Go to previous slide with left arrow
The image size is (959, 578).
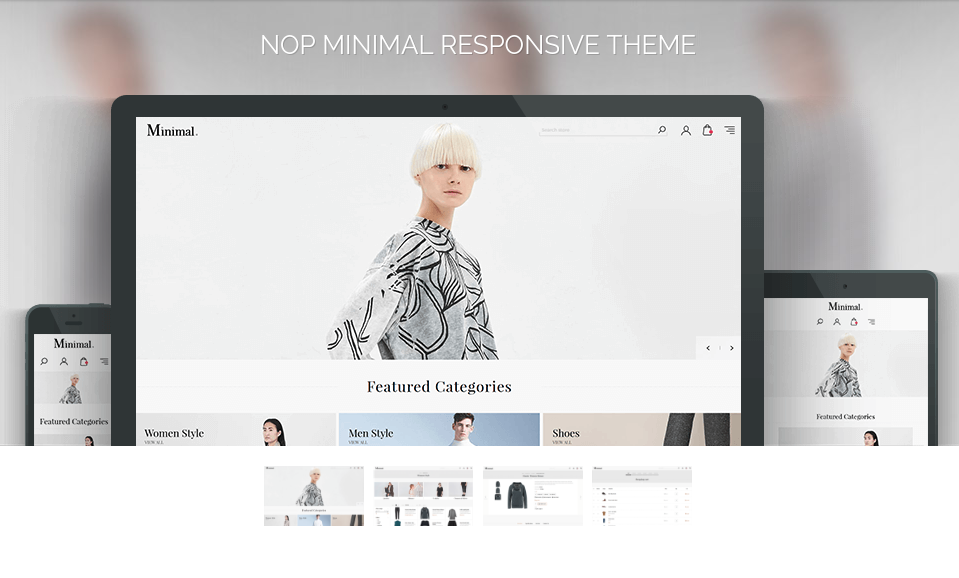(x=708, y=348)
